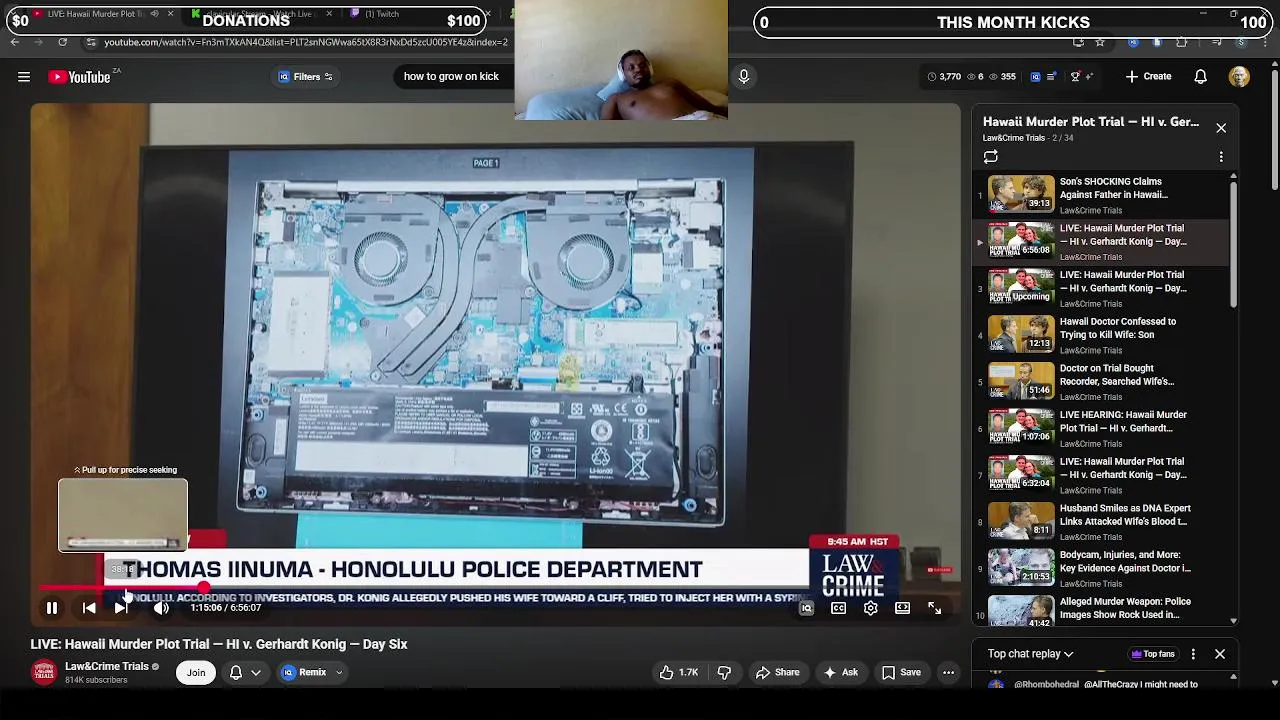Open the Law&Crime Trials channel avatar
Image resolution: width=1280 pixels, height=720 pixels.
click(44, 672)
